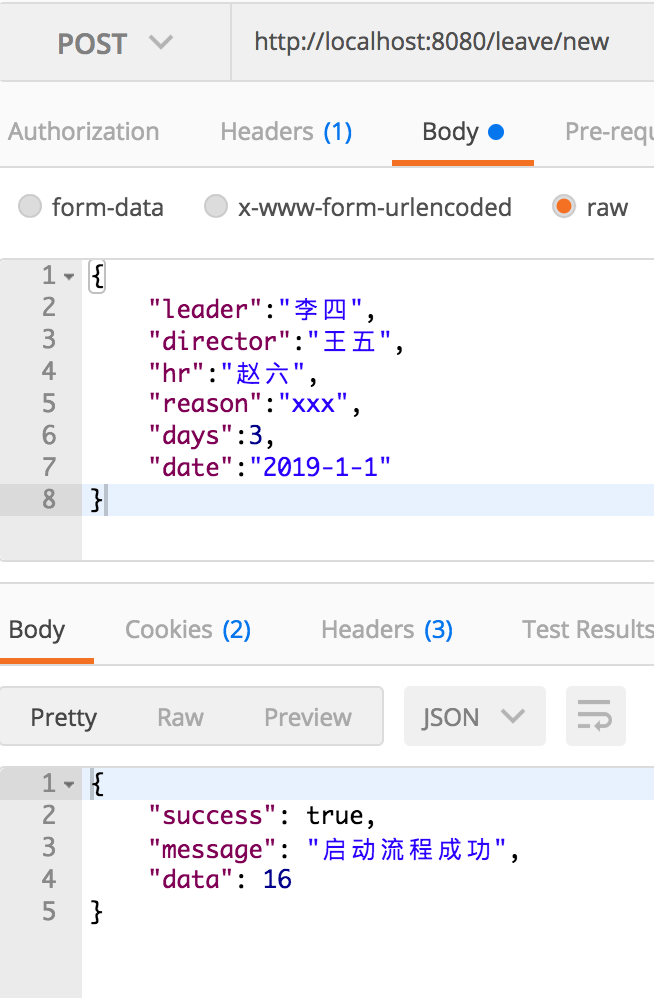
Task: Select the form-data radio option
Action: pos(31,207)
